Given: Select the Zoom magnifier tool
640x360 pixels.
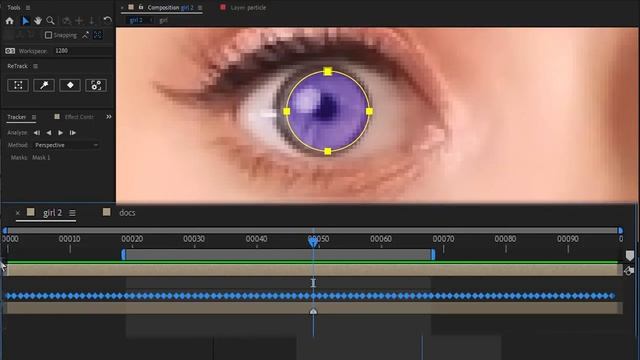Looking at the screenshot, I should (x=50, y=20).
